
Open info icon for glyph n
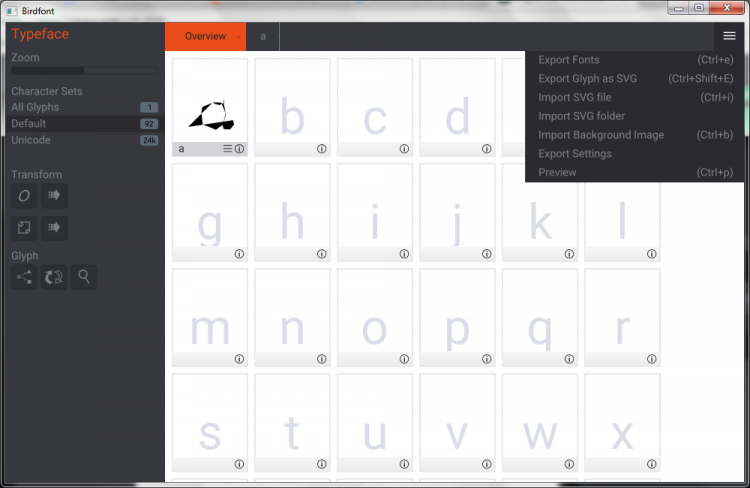point(322,359)
